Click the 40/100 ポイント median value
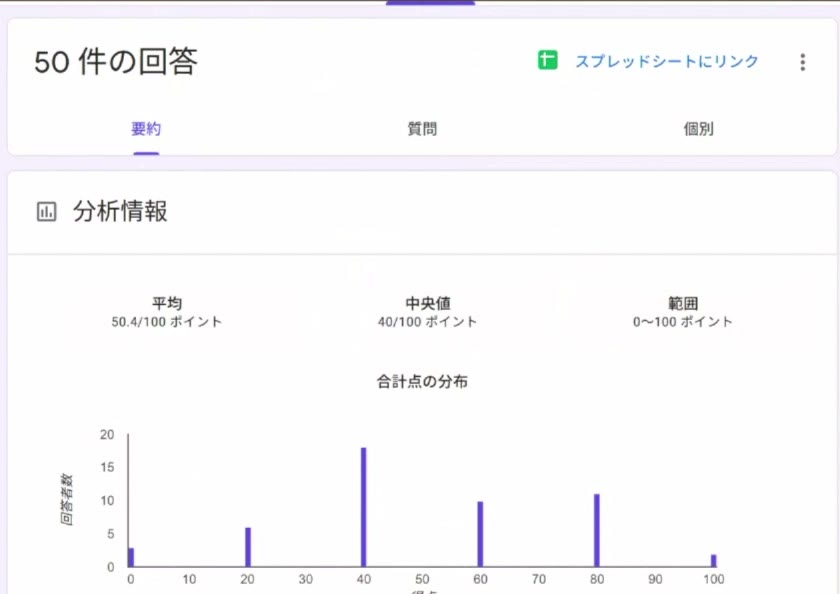 click(x=428, y=321)
